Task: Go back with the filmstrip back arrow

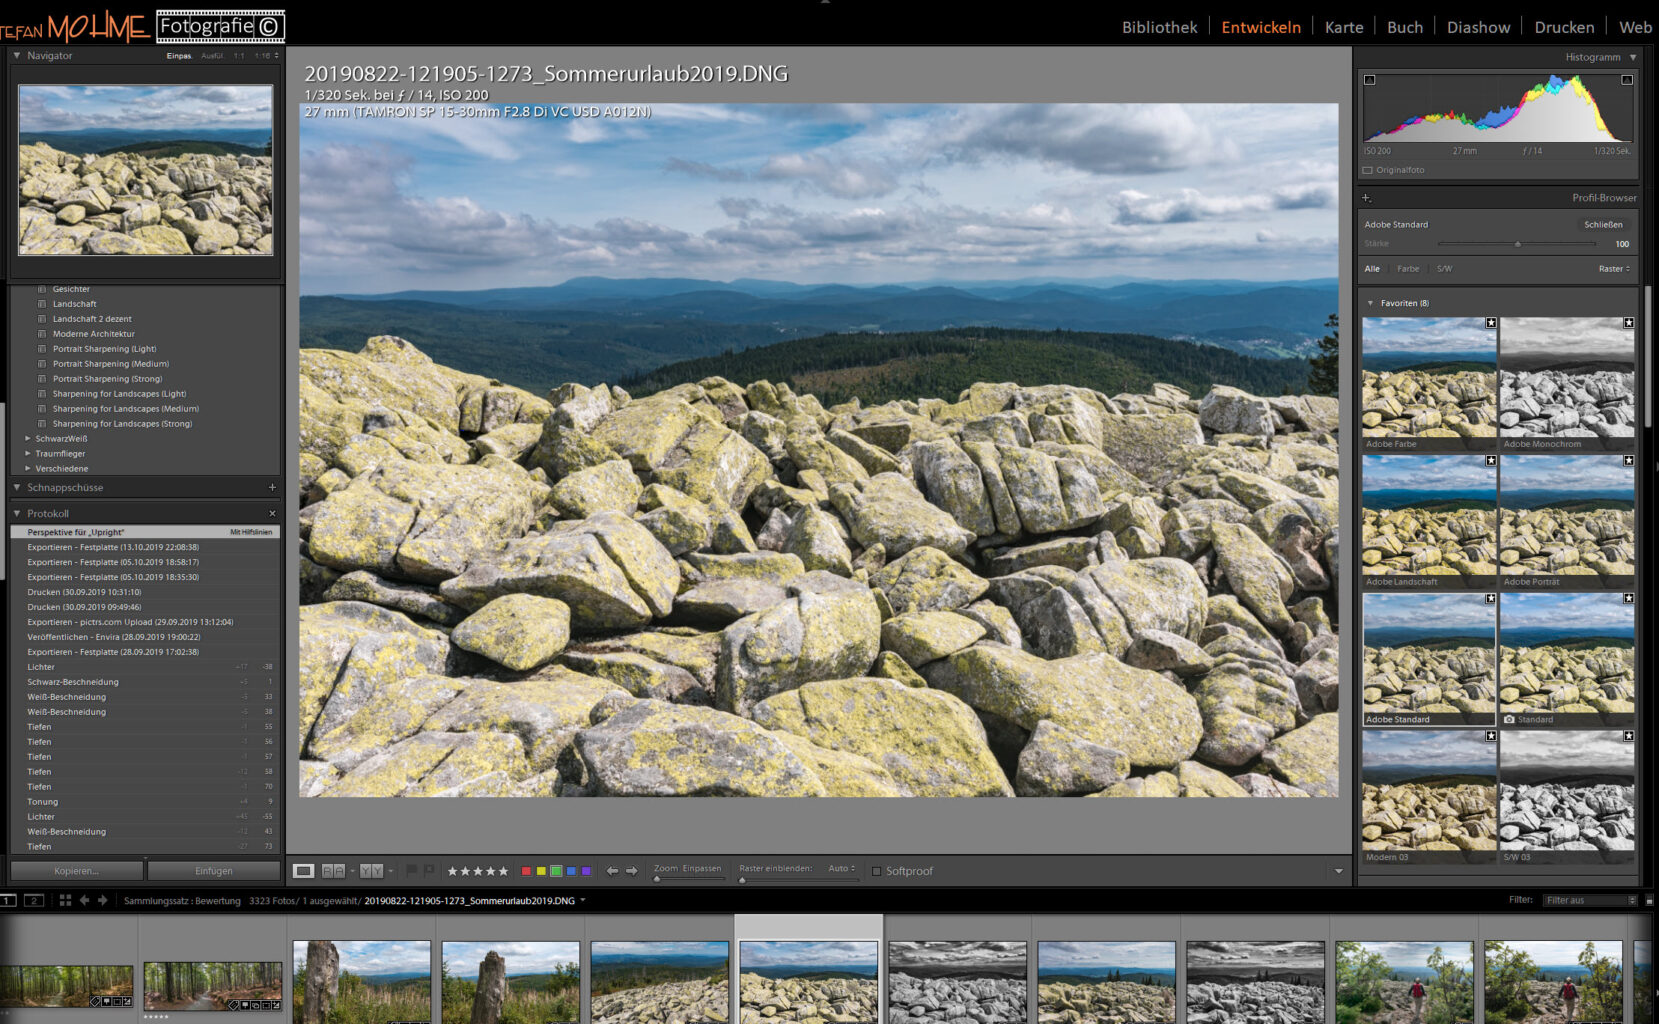Action: [84, 901]
